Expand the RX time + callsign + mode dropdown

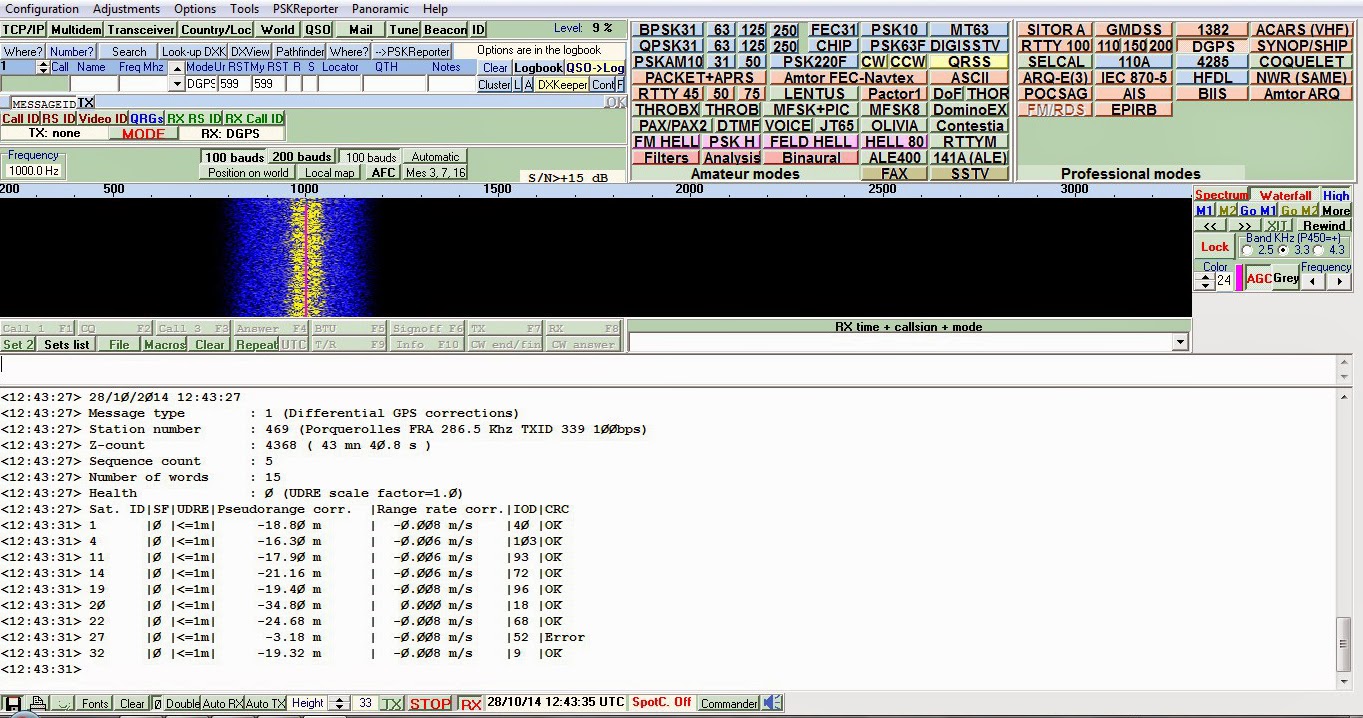coord(1179,340)
